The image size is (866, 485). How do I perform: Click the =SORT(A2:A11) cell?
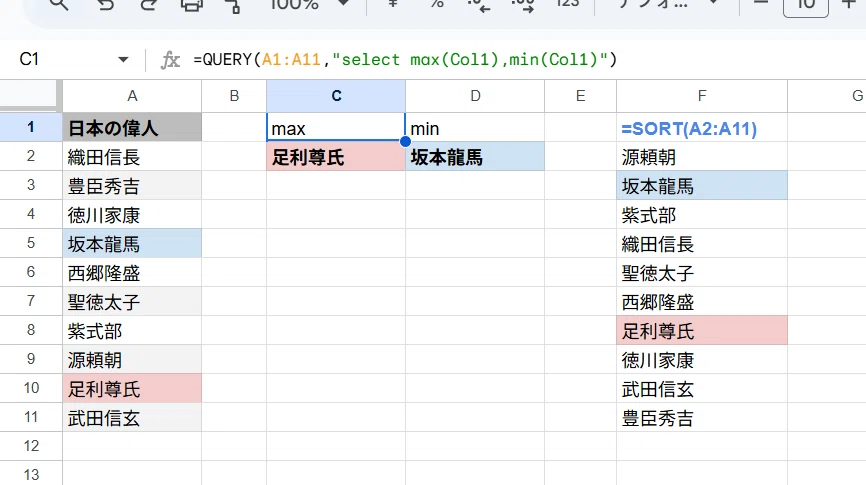coord(702,128)
